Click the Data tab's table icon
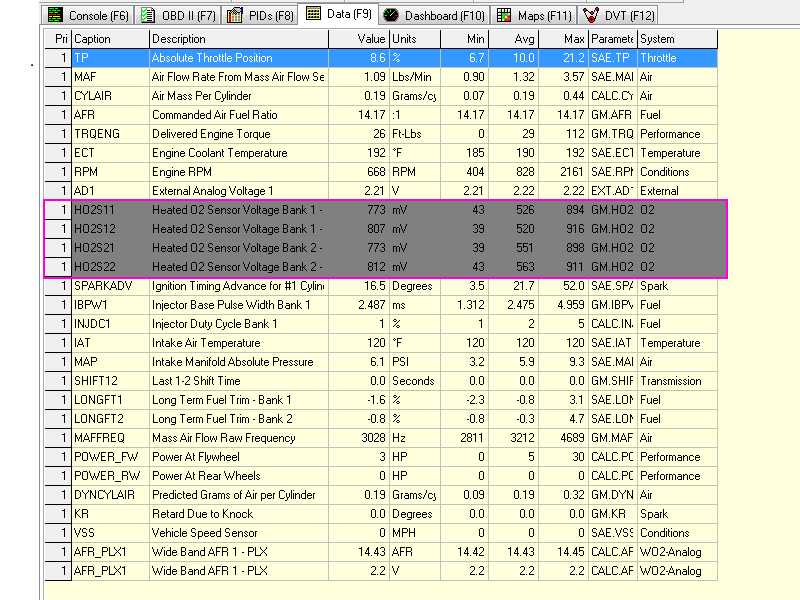This screenshot has width=800, height=600. (x=313, y=14)
